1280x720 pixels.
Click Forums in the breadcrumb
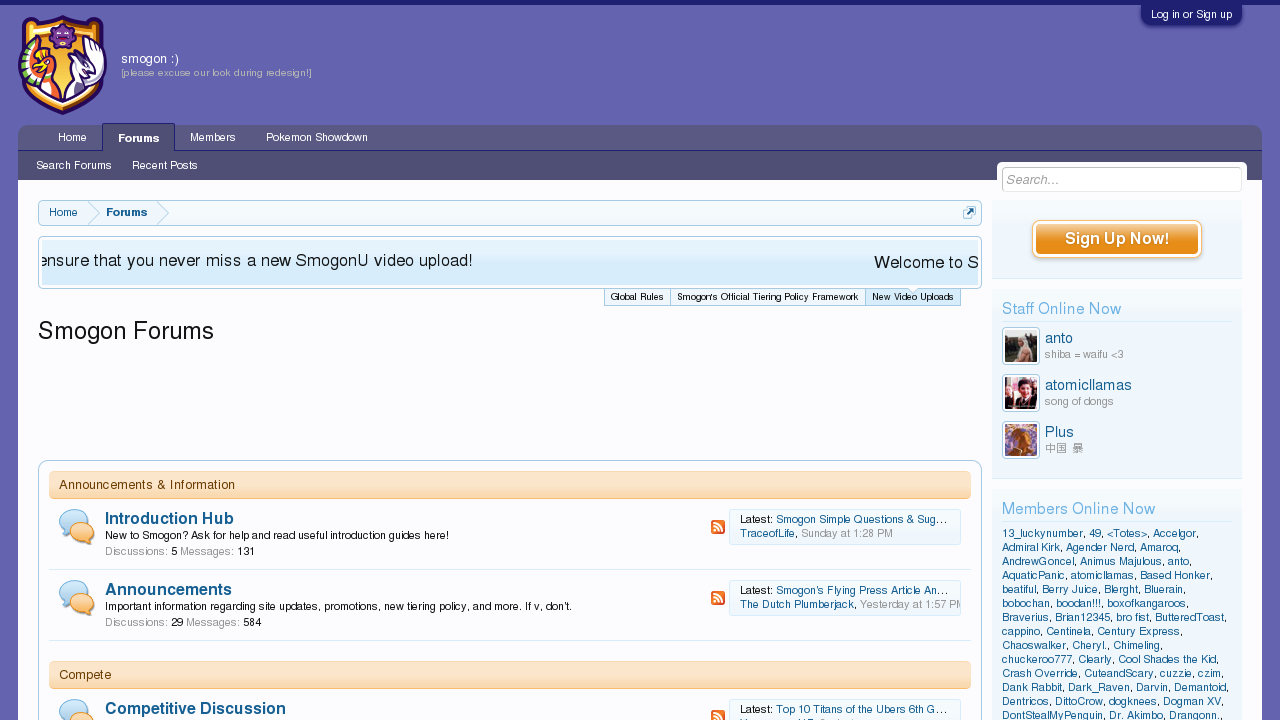click(127, 213)
